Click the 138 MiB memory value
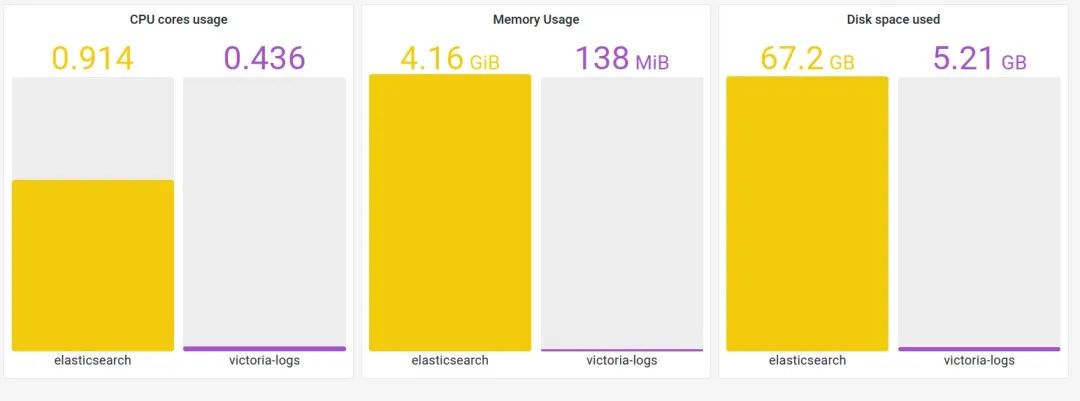Image resolution: width=1080 pixels, height=401 pixels. pyautogui.click(x=622, y=58)
